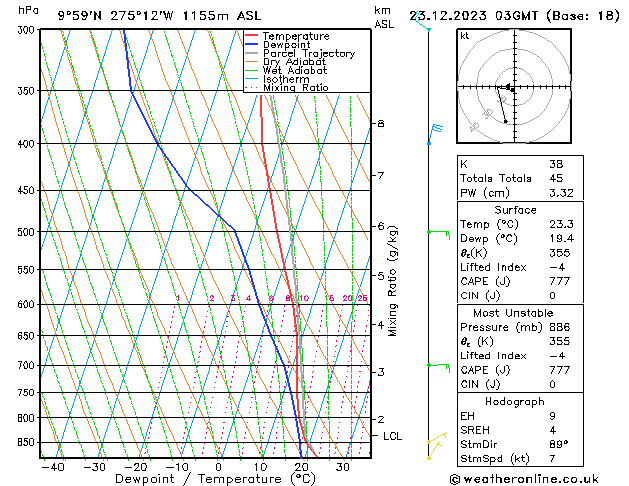Click the kt unit label in hodograph

(465, 35)
